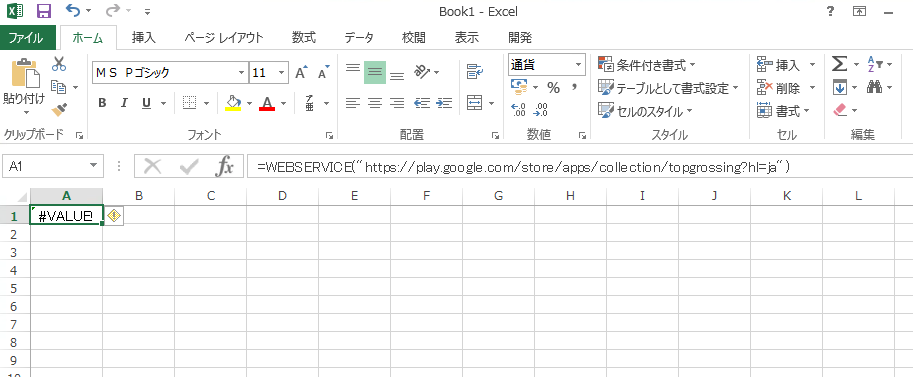913x377 pixels.
Task: Open セルのスタイル gallery
Action: 645,111
